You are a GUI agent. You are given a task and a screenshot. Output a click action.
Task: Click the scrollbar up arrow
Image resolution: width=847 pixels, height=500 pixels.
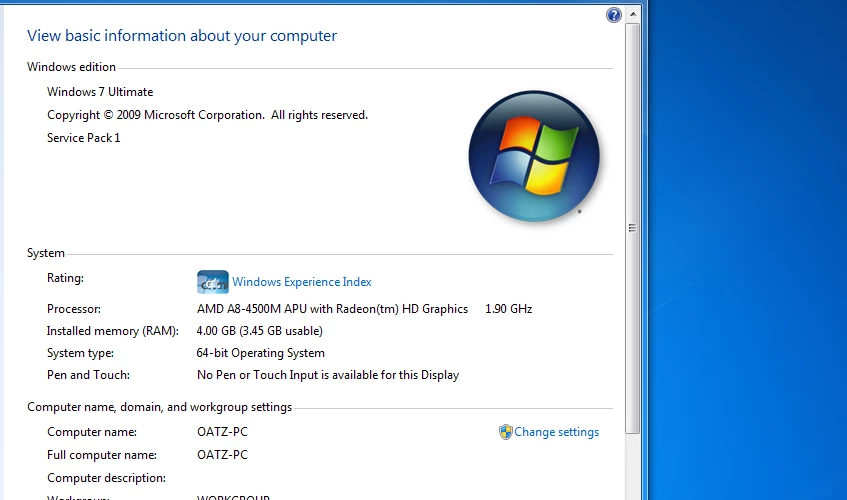click(x=633, y=15)
